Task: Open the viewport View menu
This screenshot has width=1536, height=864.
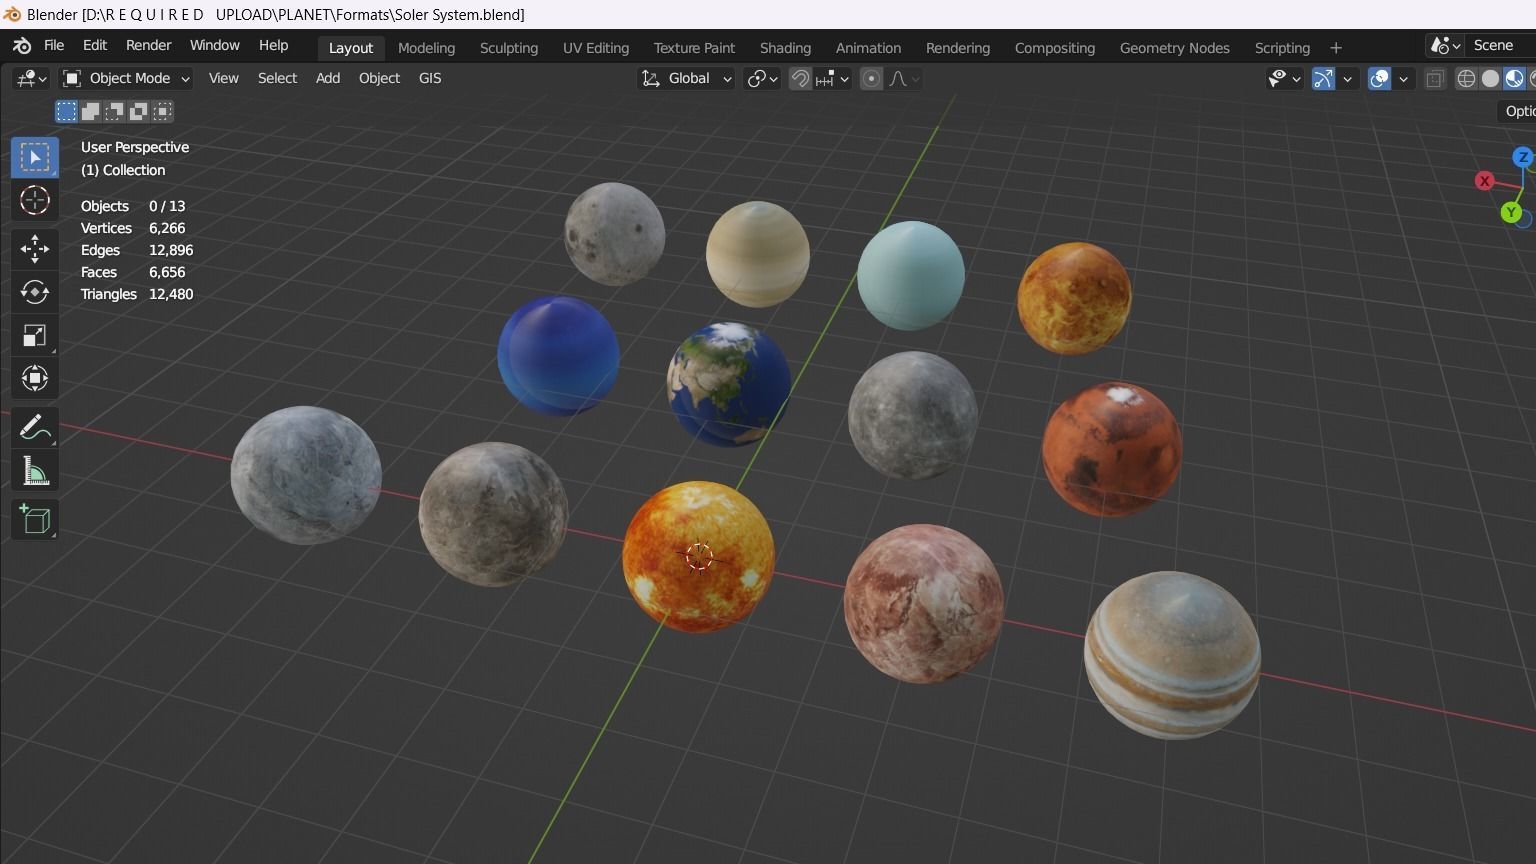Action: tap(223, 78)
